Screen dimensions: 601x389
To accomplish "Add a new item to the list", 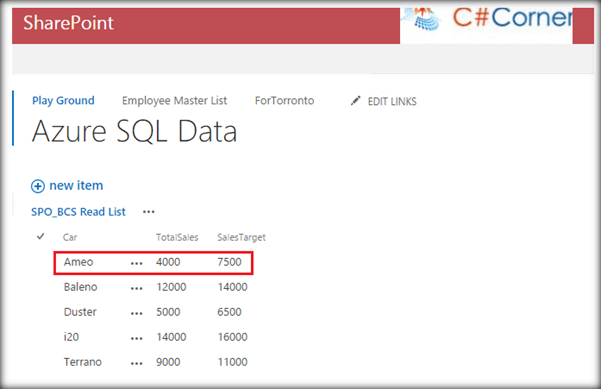I will [x=76, y=185].
